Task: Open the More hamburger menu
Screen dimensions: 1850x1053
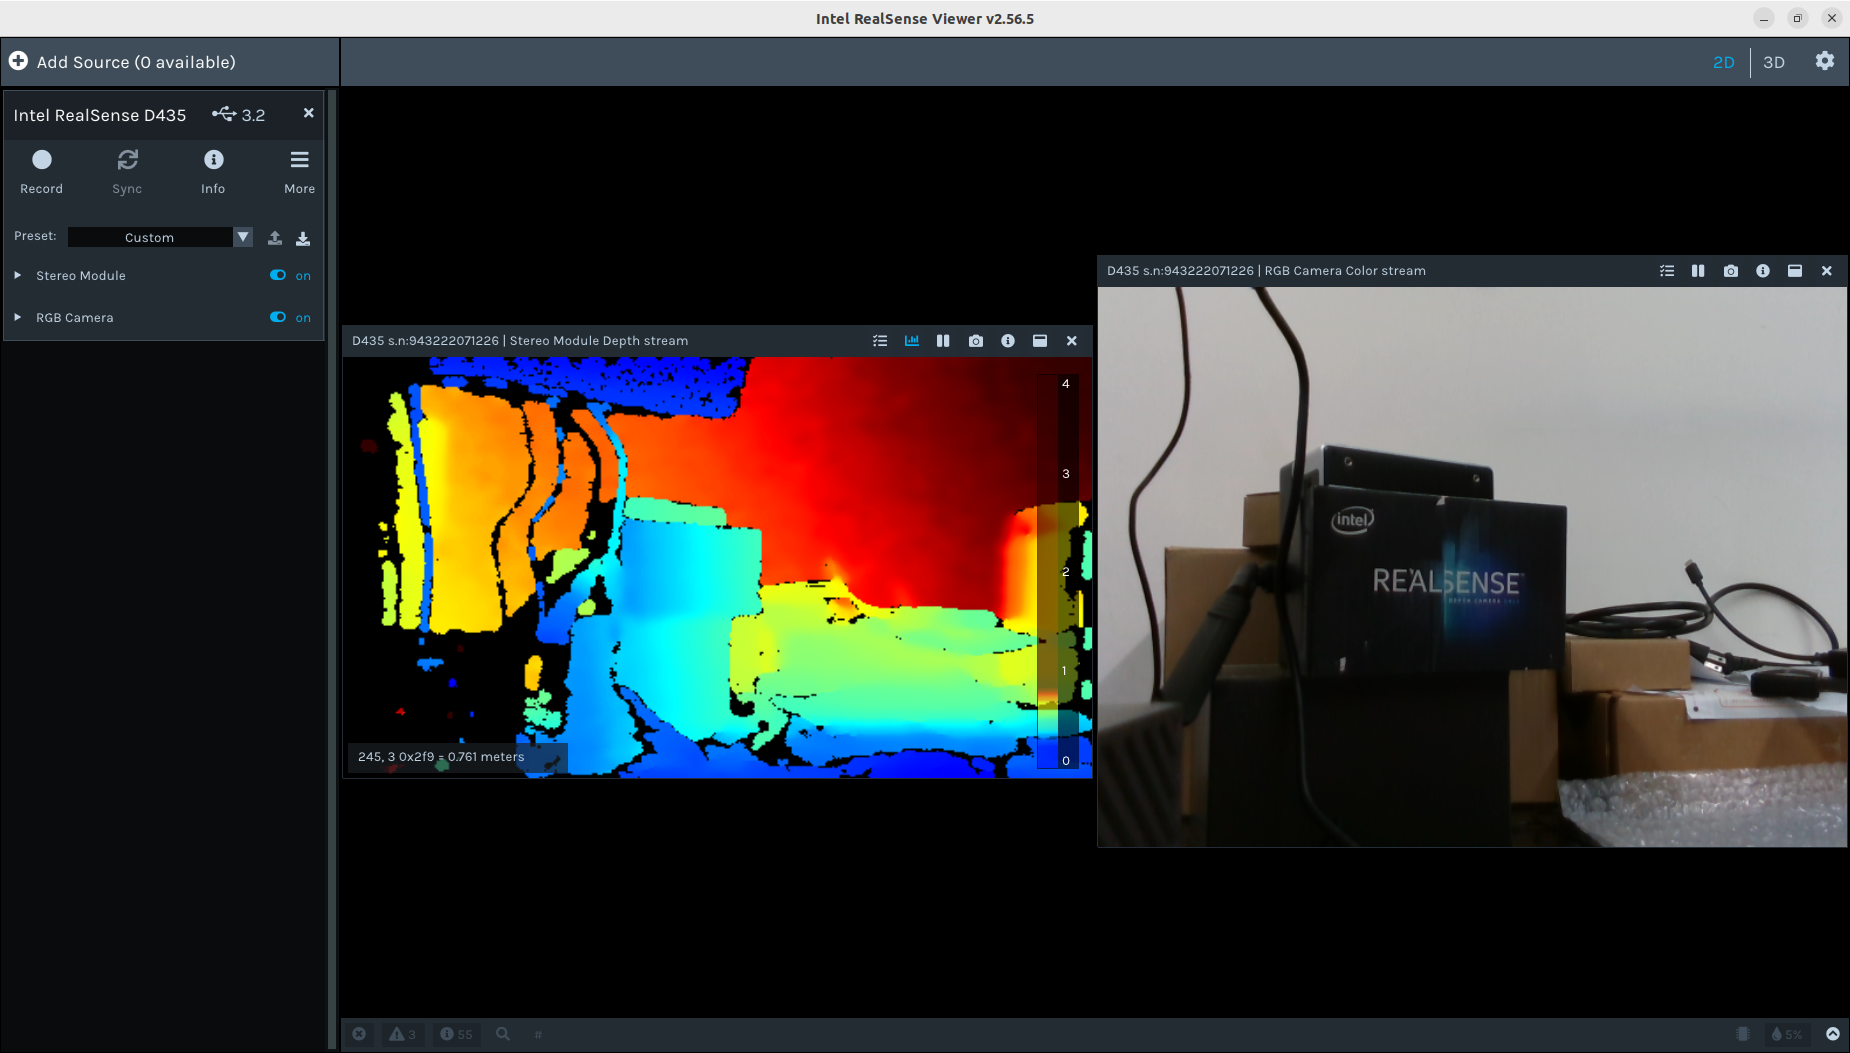Action: pos(299,171)
